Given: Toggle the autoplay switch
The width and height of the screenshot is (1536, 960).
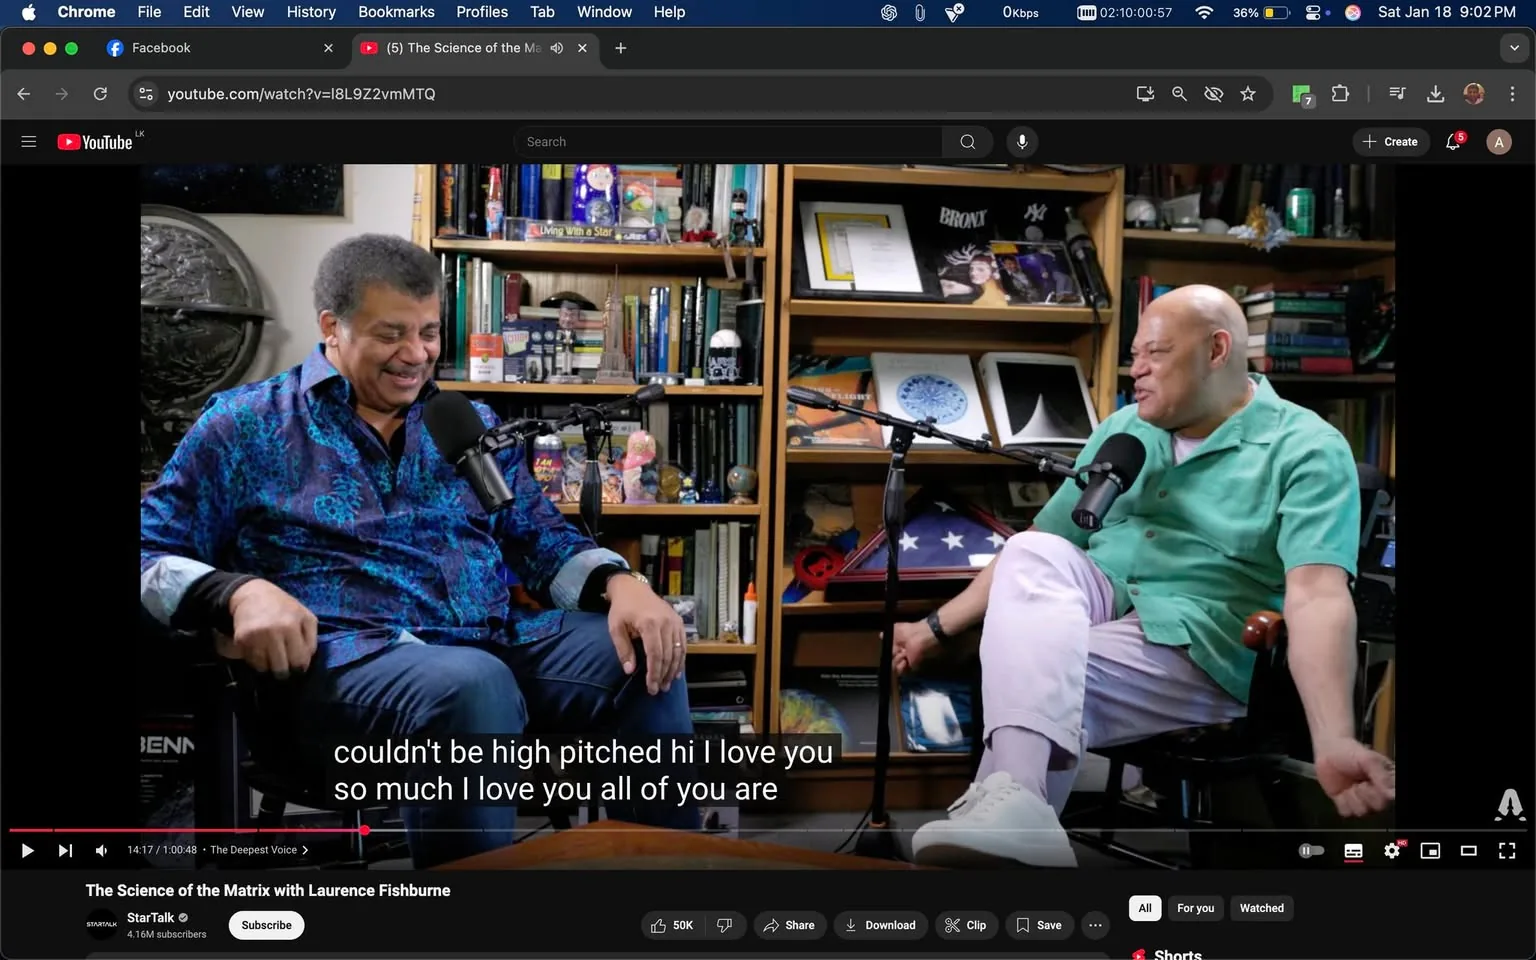Looking at the screenshot, I should [x=1310, y=851].
